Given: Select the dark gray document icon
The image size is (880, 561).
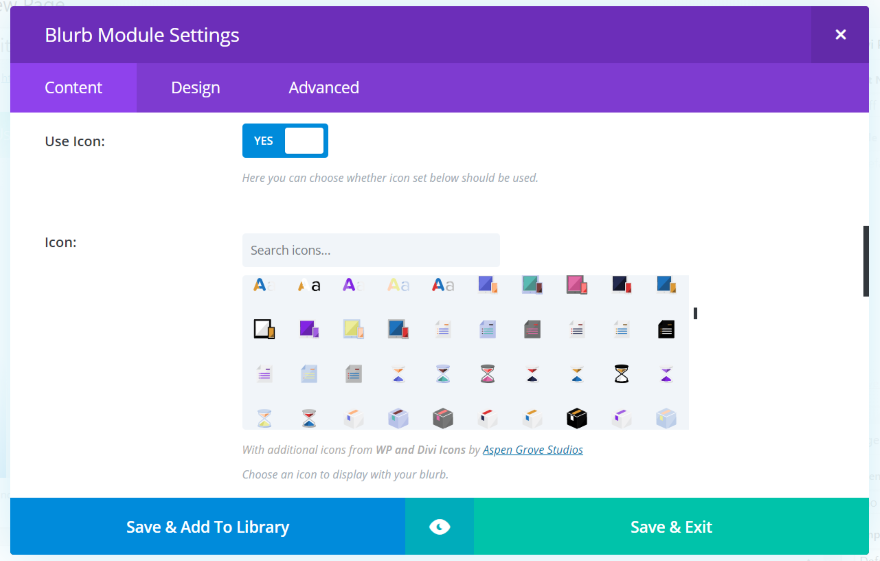Looking at the screenshot, I should [x=532, y=328].
